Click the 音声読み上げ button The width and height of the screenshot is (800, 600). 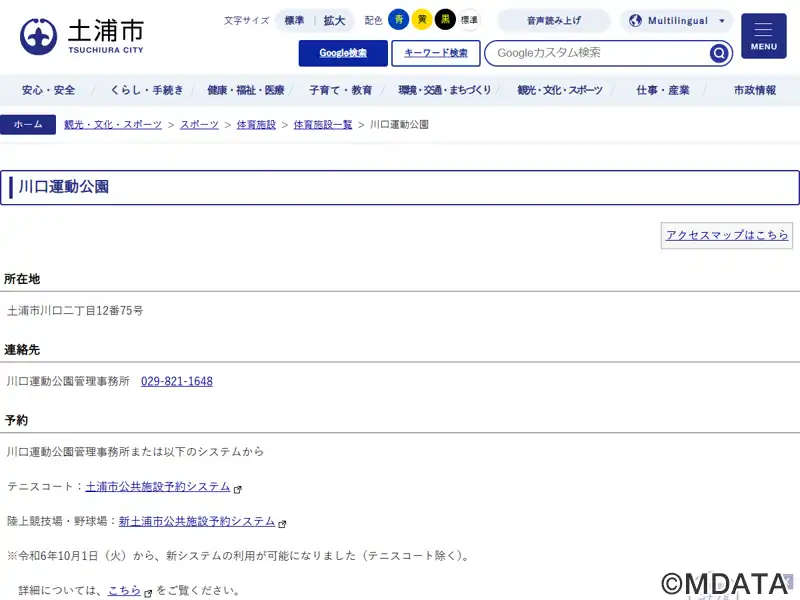pyautogui.click(x=553, y=20)
